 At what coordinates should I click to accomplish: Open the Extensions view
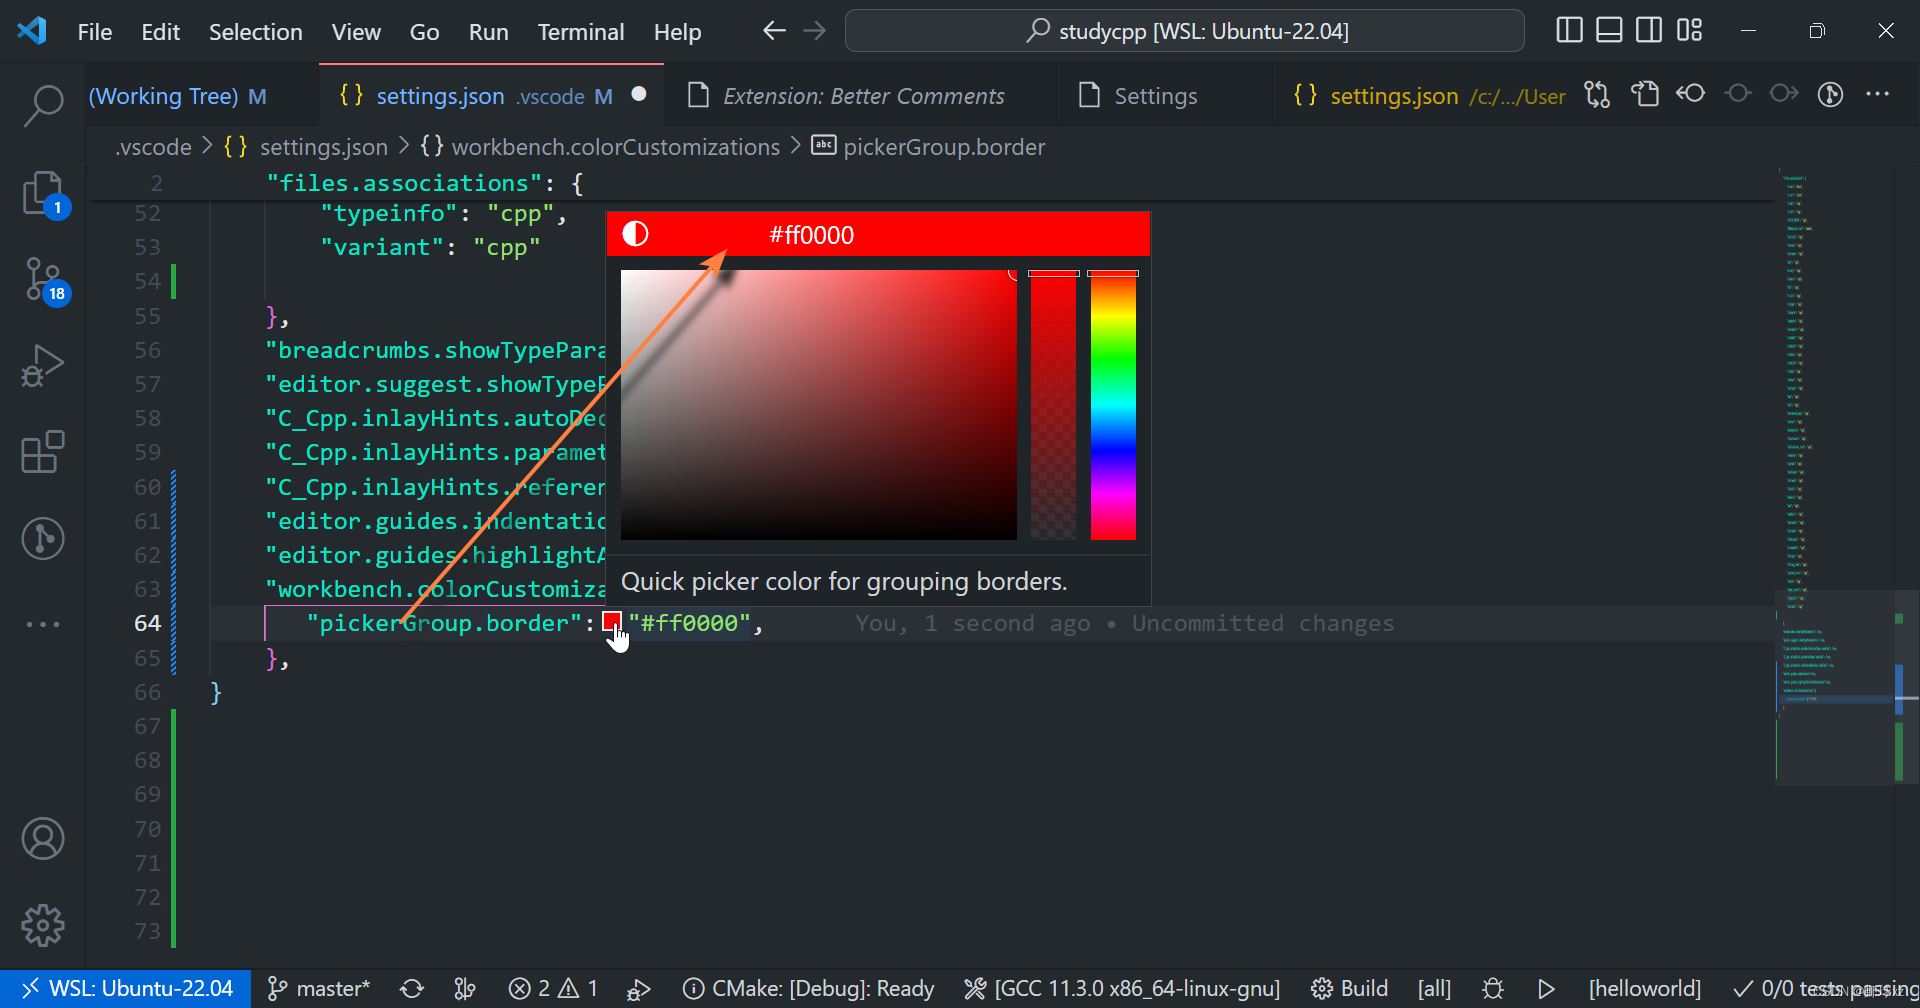pyautogui.click(x=43, y=452)
